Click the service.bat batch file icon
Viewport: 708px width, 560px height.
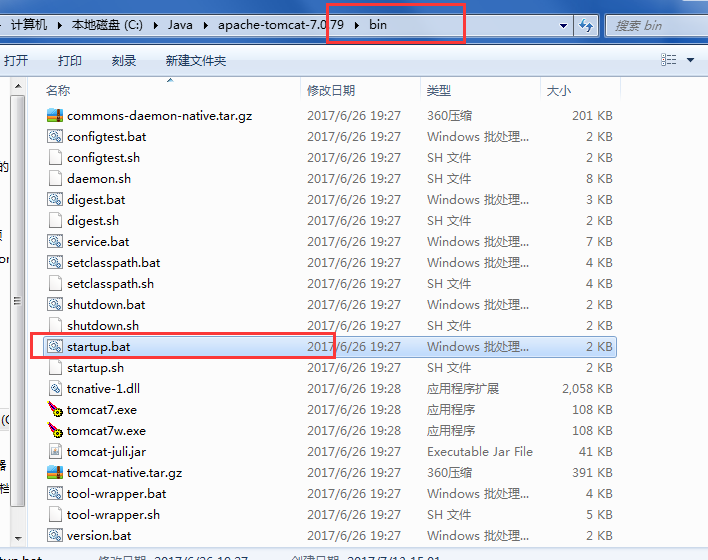(55, 242)
